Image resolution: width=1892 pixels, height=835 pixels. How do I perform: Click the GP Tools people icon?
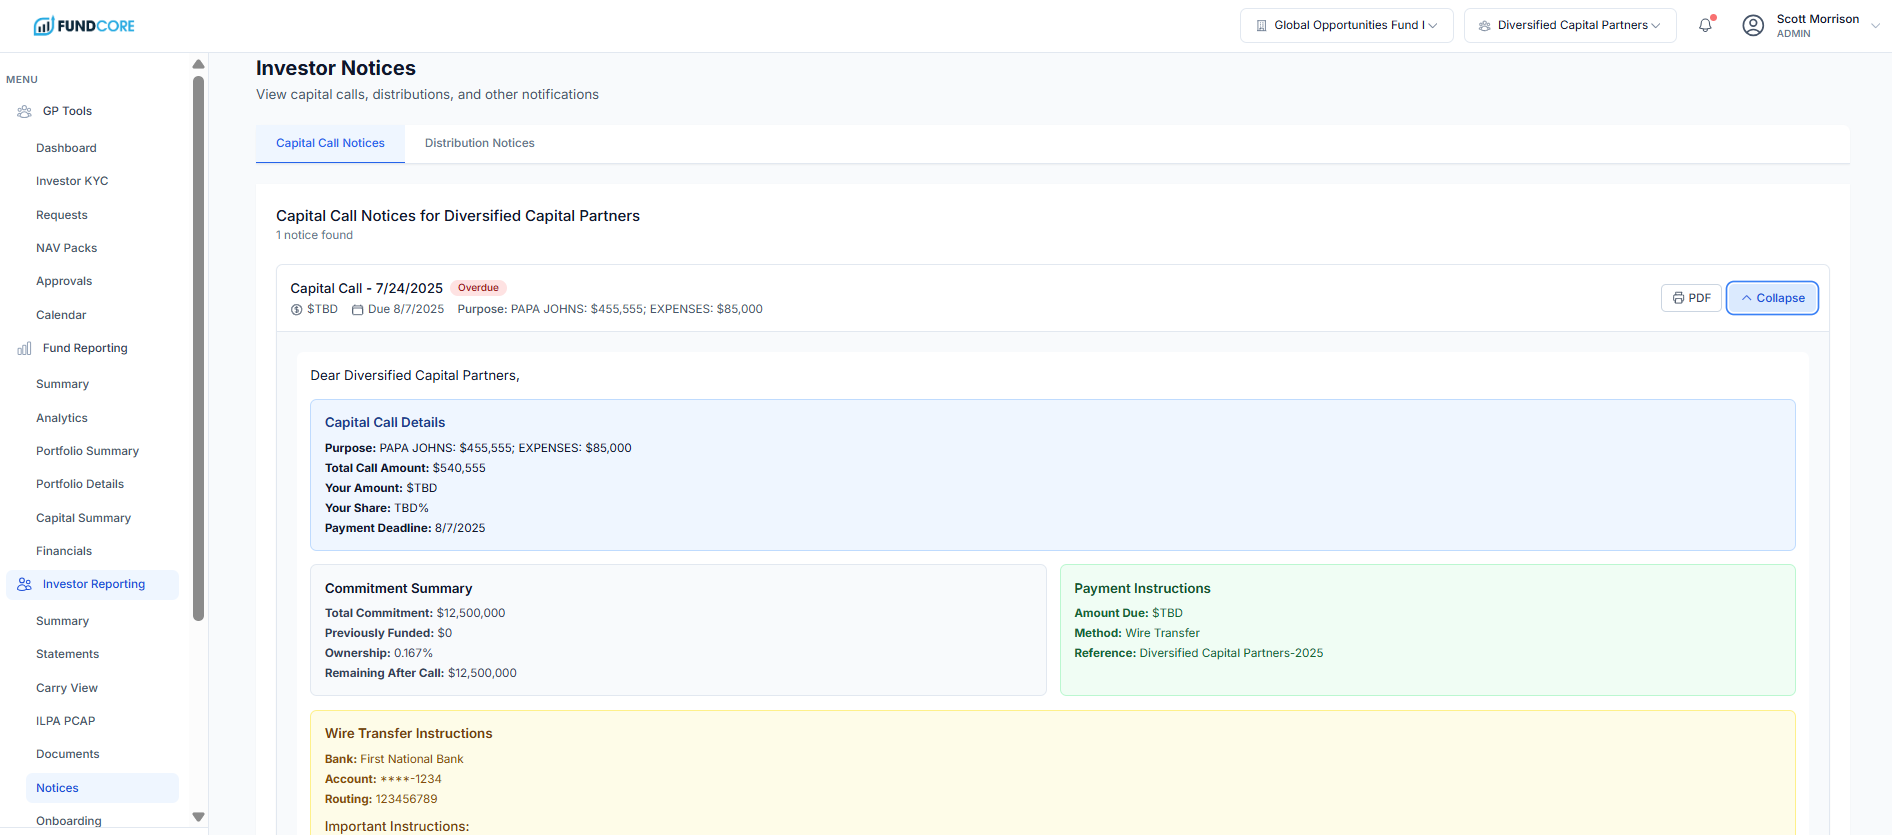point(25,112)
